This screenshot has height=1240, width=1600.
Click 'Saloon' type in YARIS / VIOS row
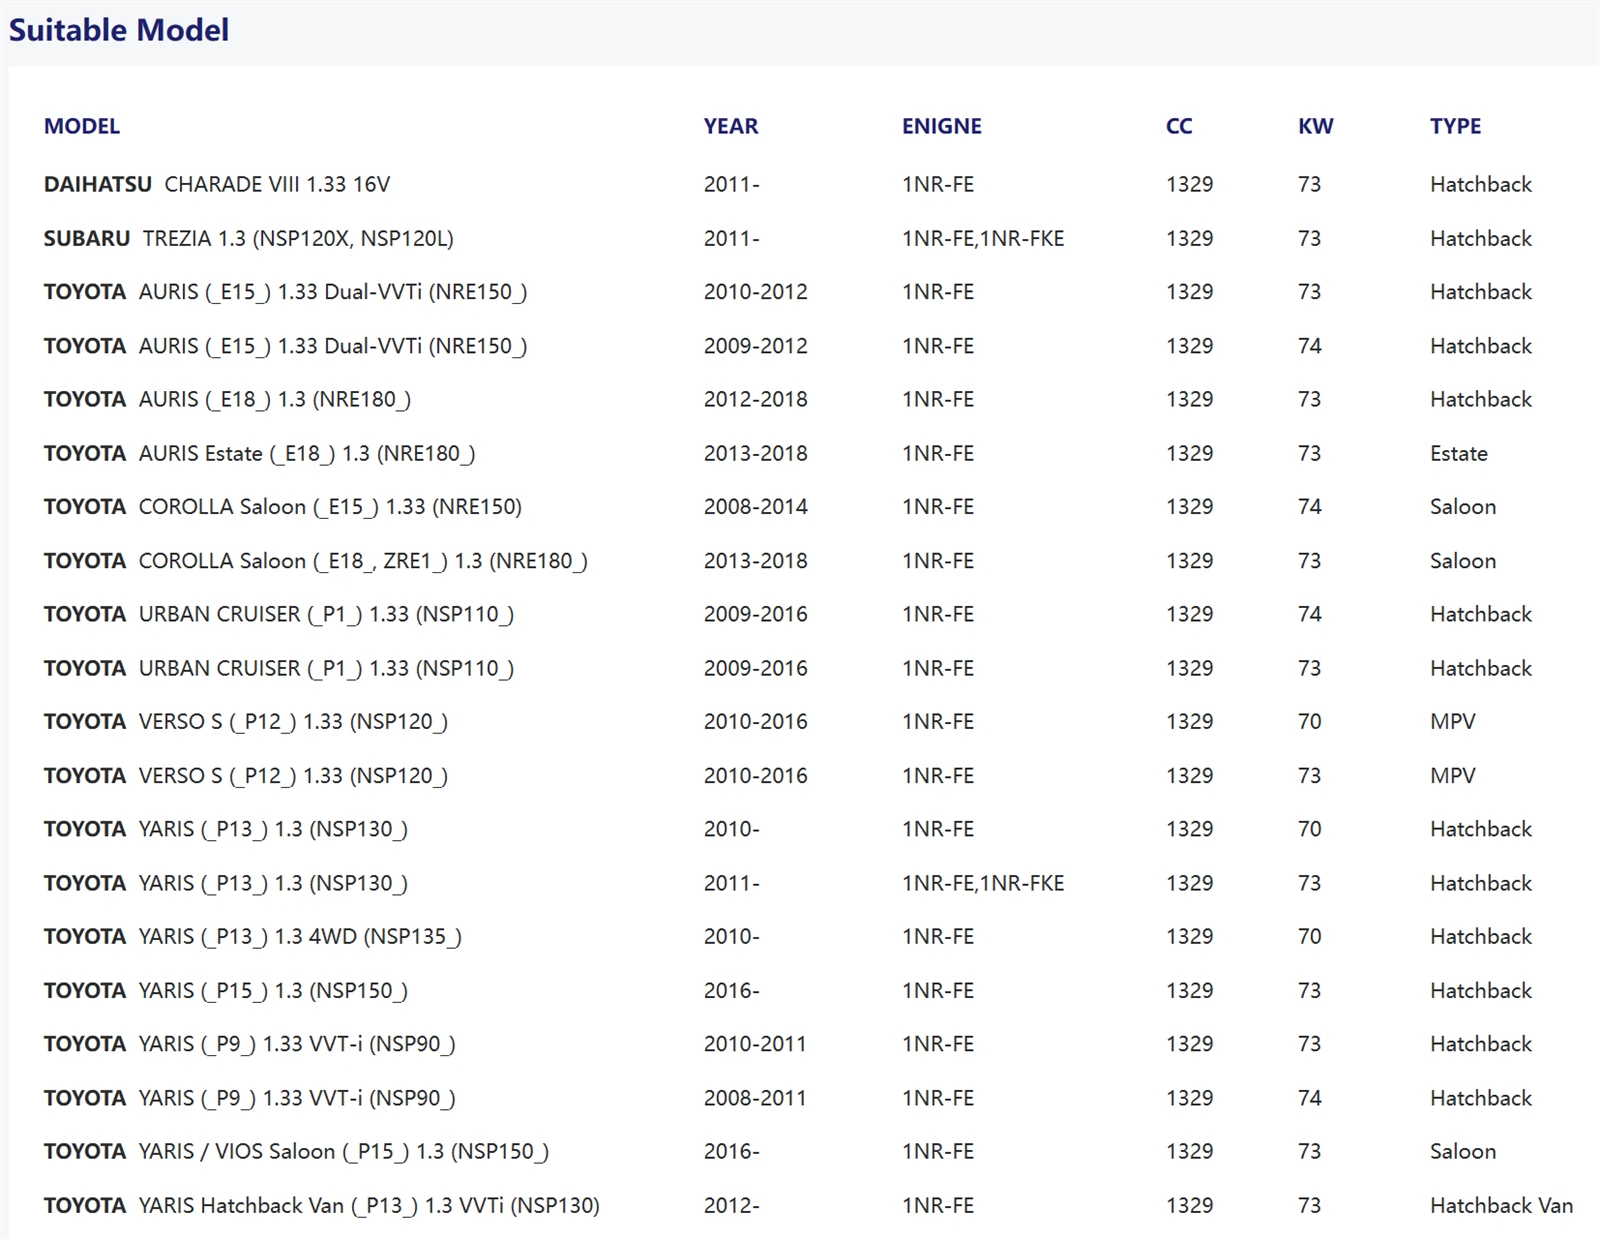click(x=1463, y=1152)
